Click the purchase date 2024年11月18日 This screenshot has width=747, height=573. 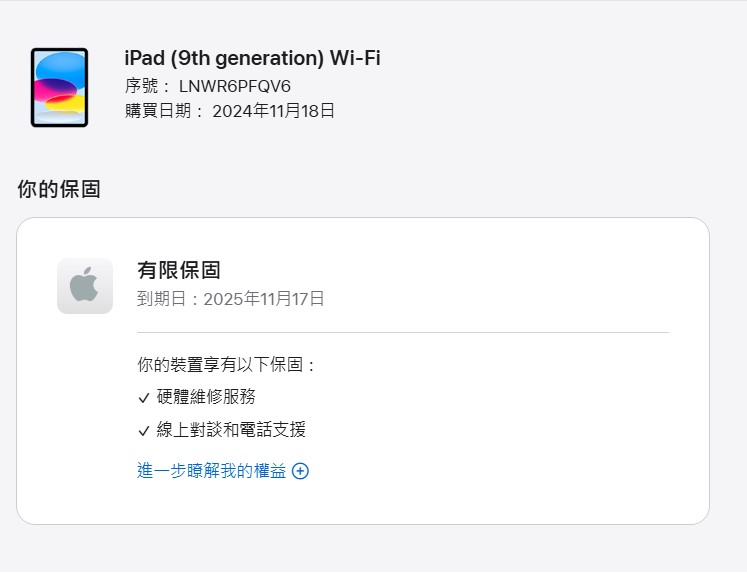coord(273,111)
